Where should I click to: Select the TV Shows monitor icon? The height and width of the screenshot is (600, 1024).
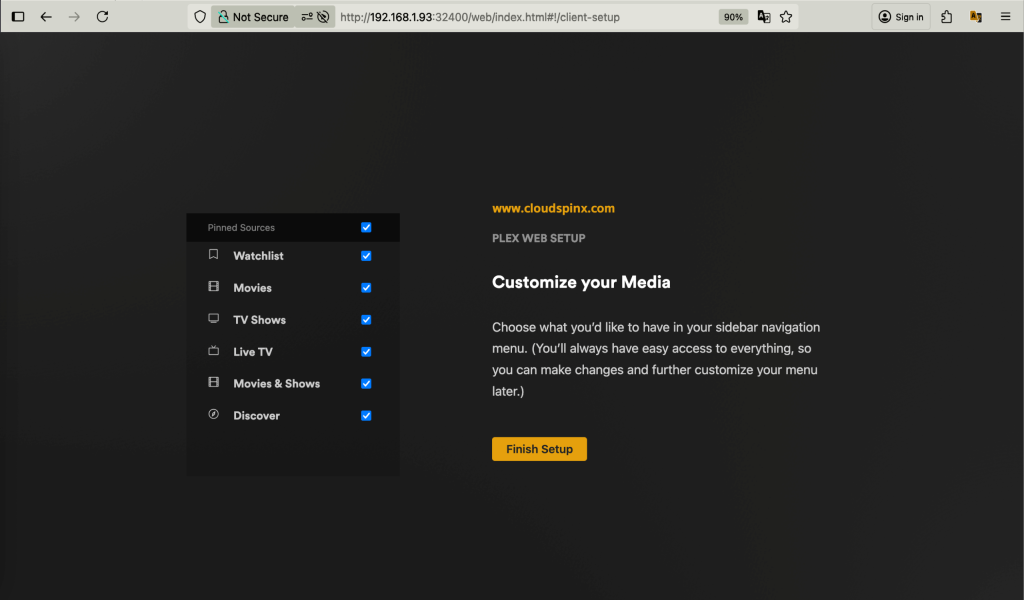(x=212, y=319)
